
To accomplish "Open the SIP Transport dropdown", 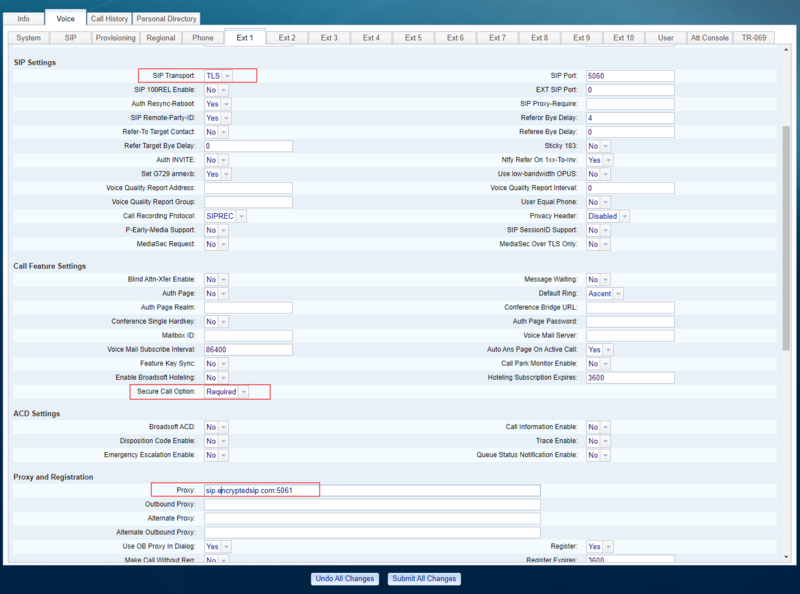I will tap(218, 76).
